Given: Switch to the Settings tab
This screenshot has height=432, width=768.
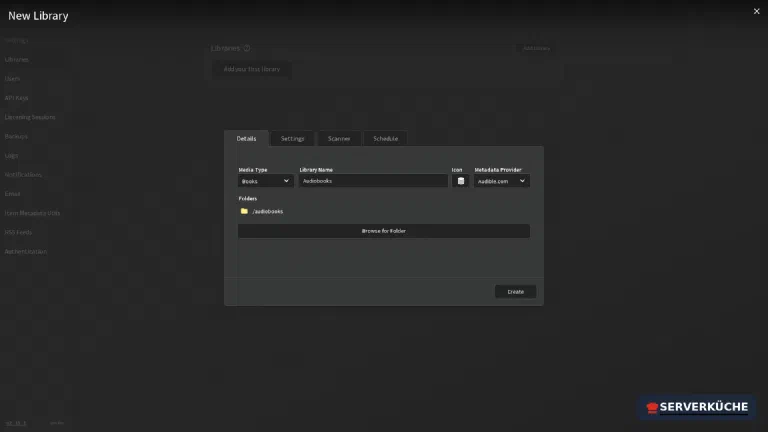Looking at the screenshot, I should pyautogui.click(x=292, y=139).
